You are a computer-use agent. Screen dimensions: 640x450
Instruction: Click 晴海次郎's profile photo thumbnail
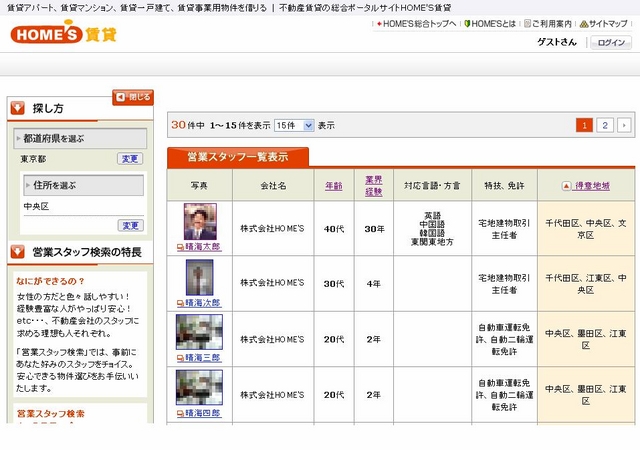point(199,275)
